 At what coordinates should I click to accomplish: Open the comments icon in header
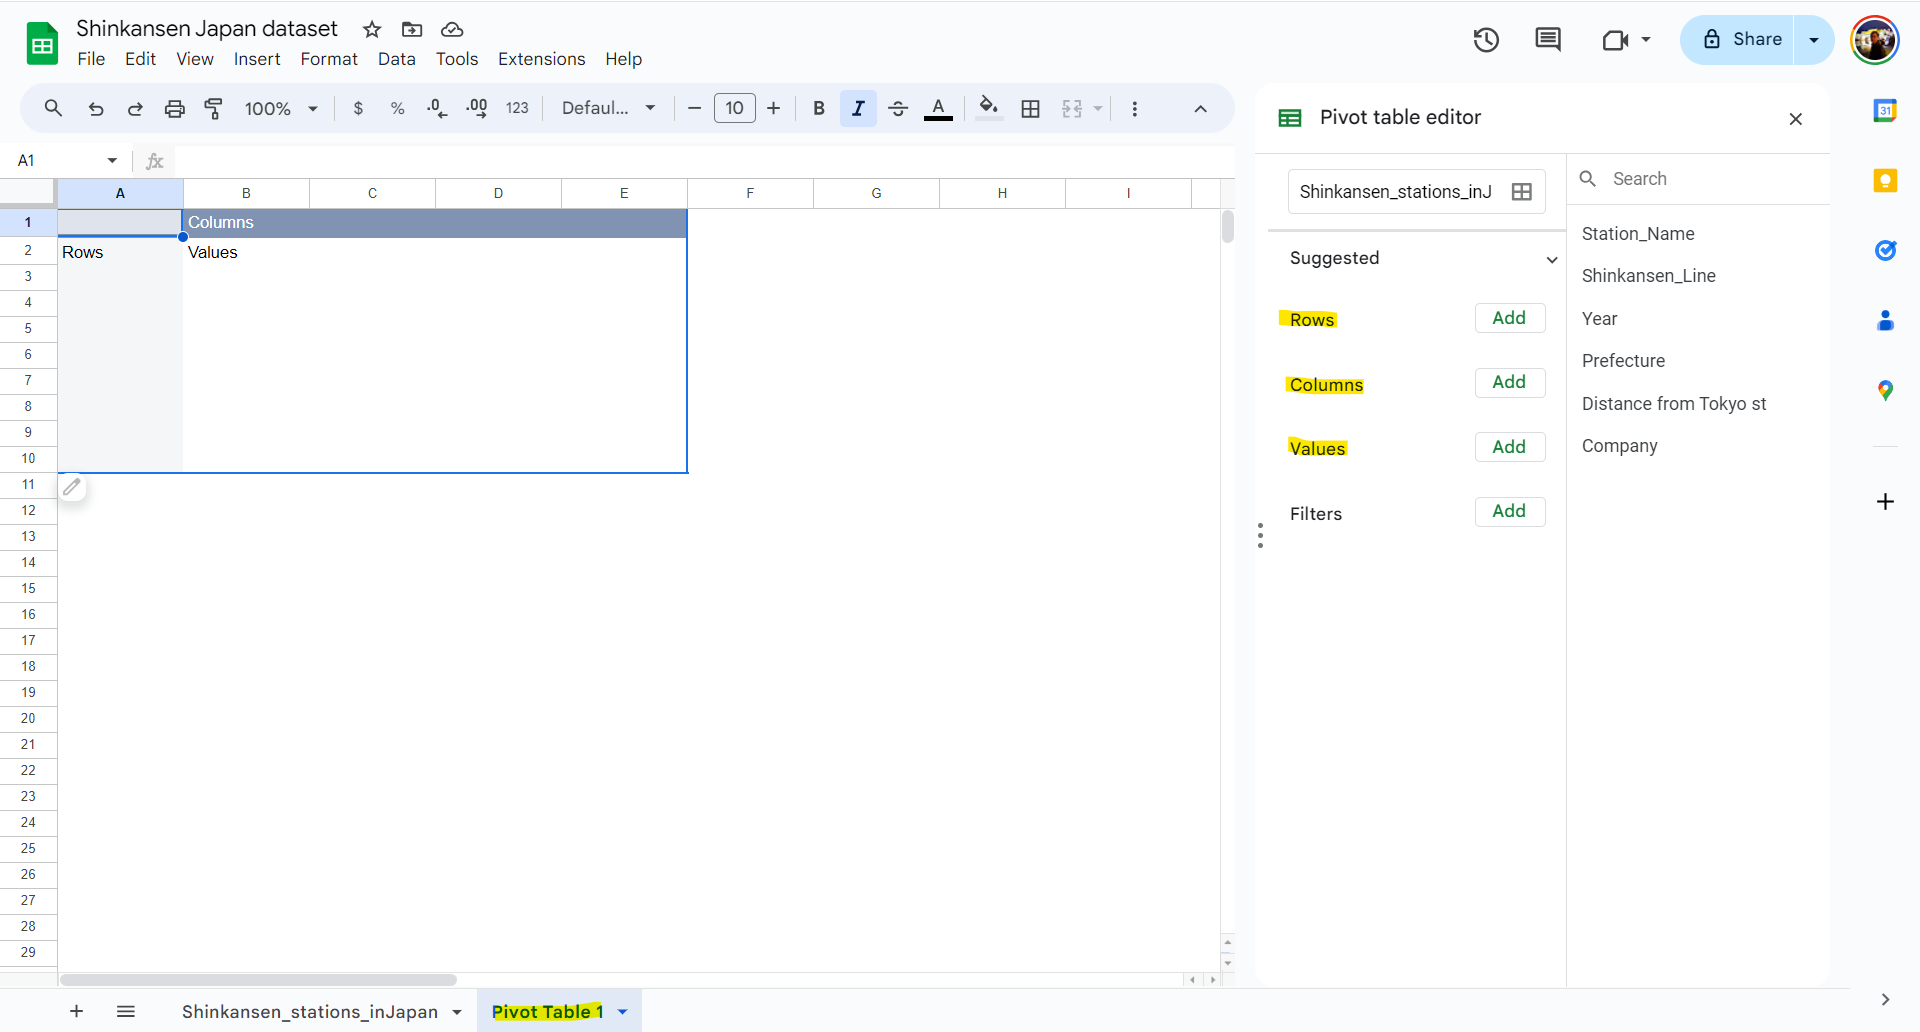click(1547, 40)
